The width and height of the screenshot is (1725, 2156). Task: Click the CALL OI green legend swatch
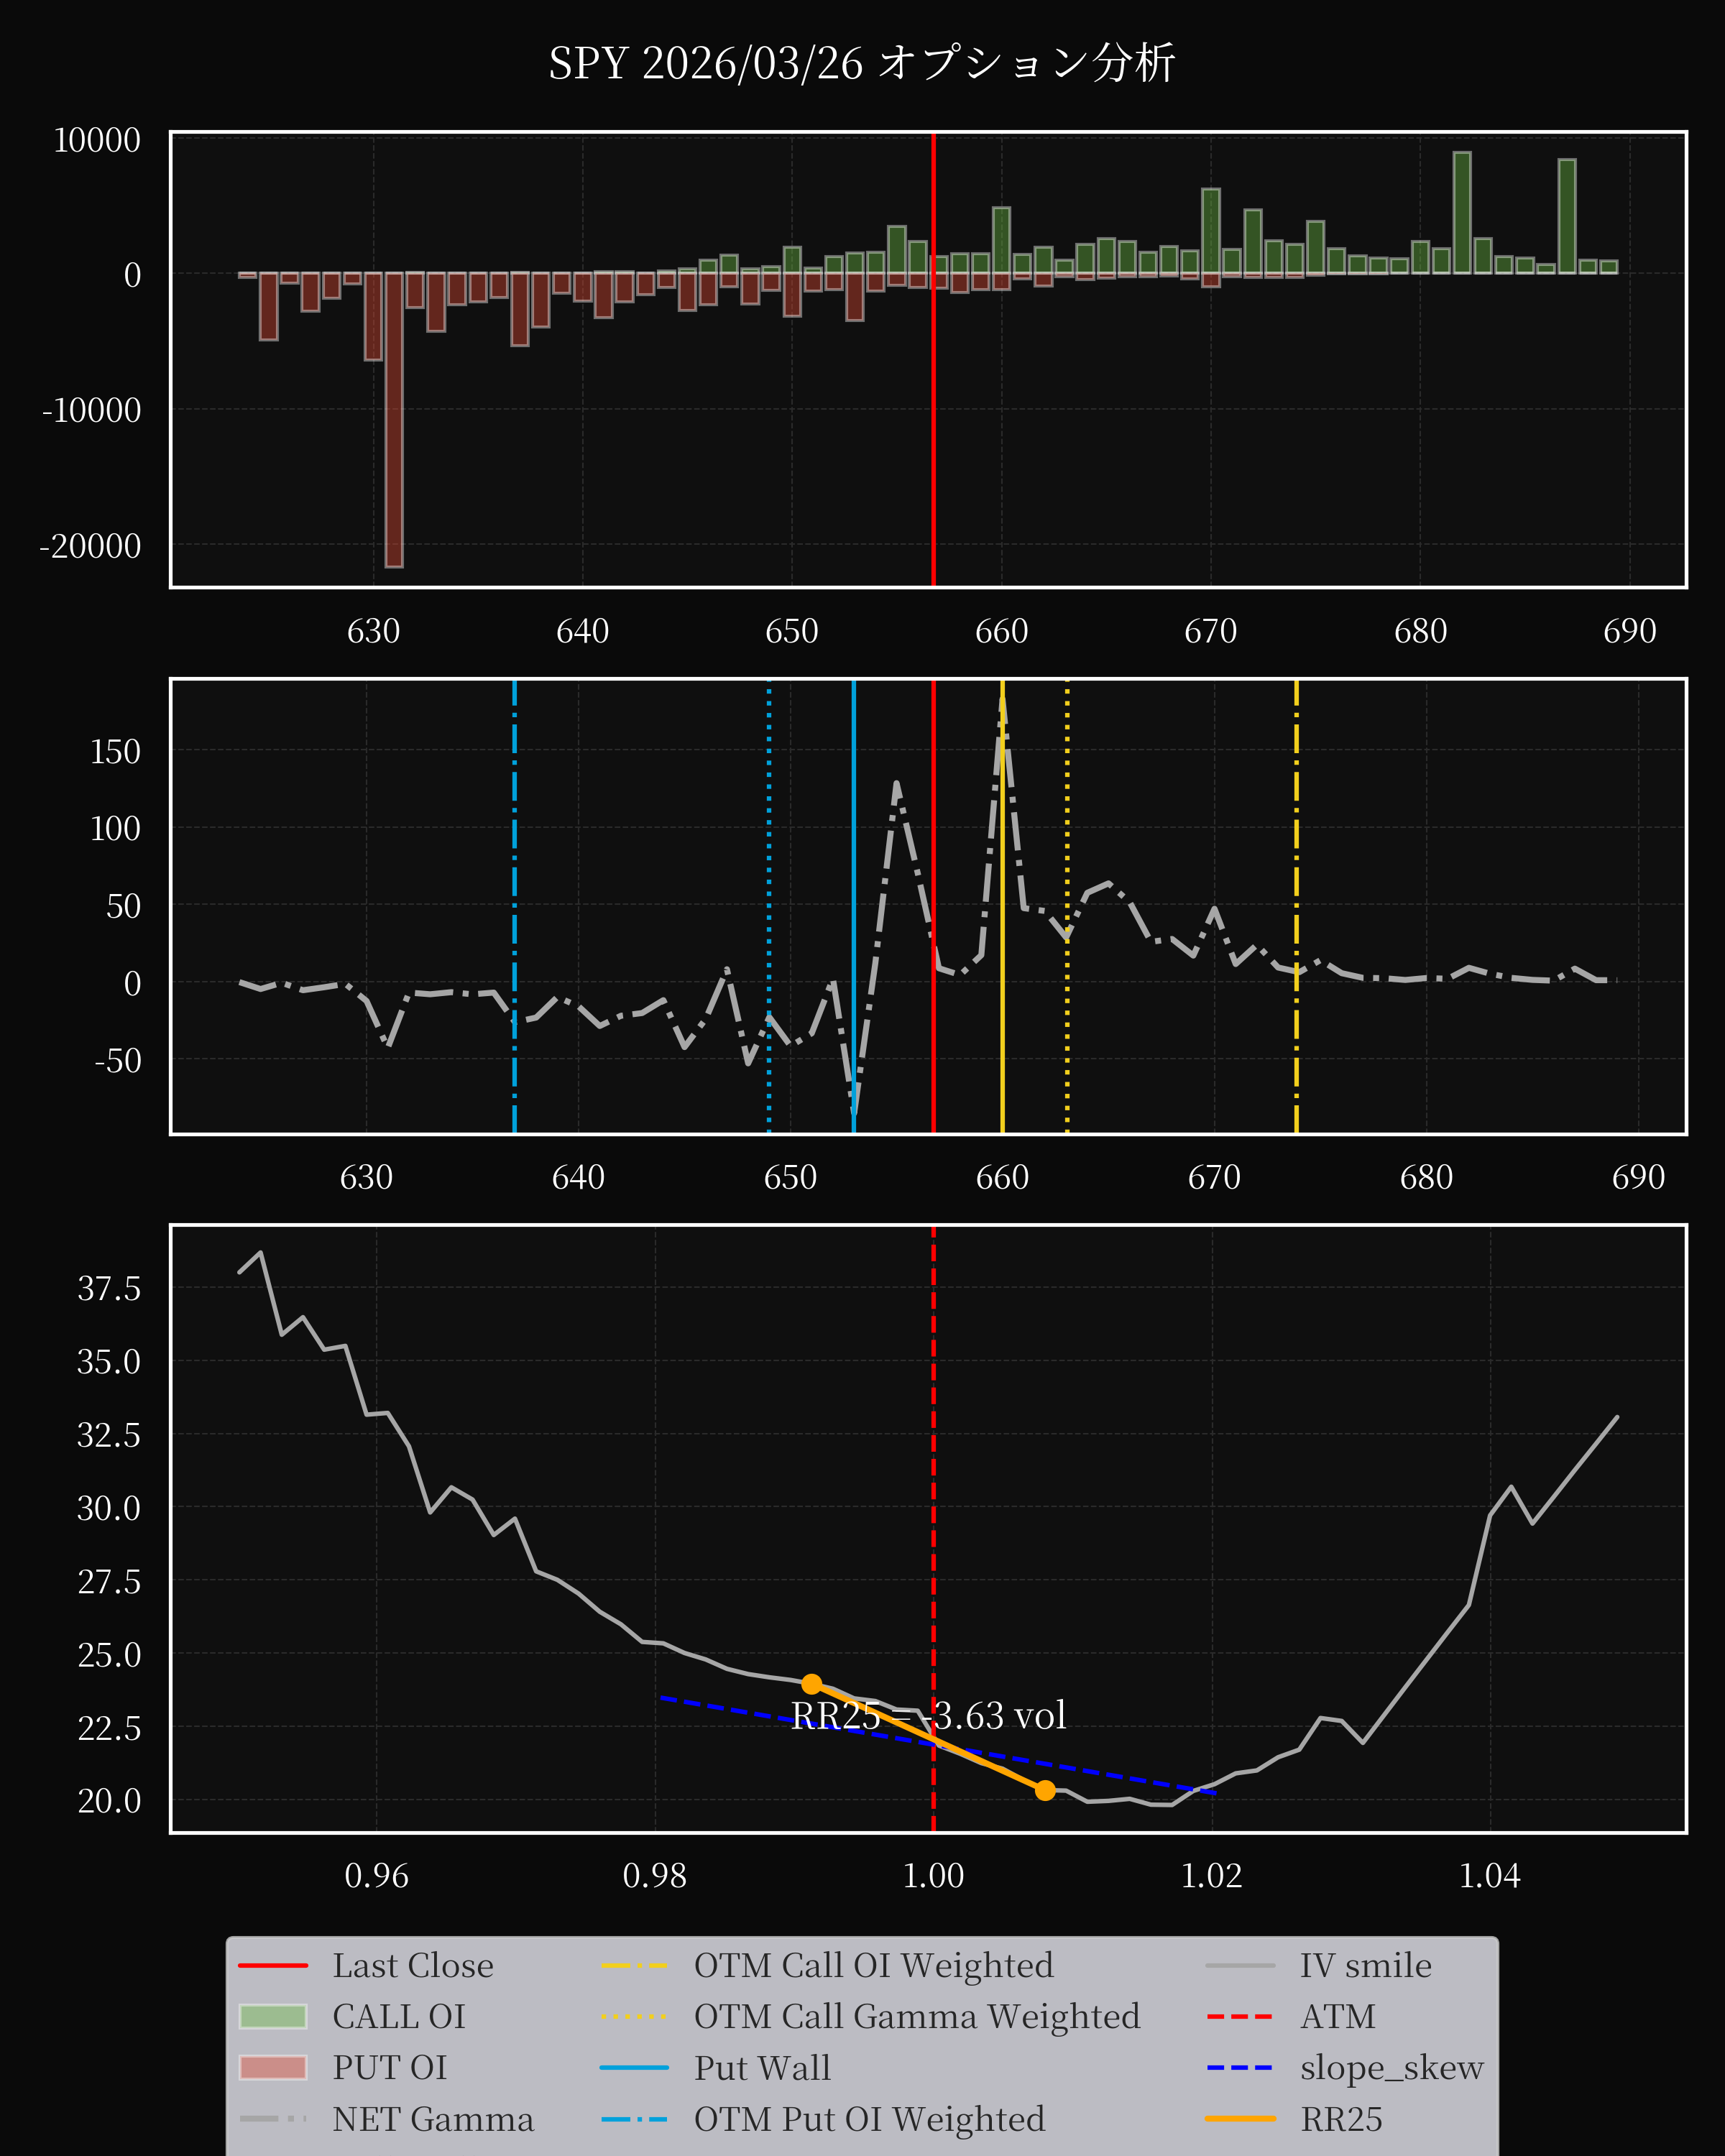(273, 2016)
